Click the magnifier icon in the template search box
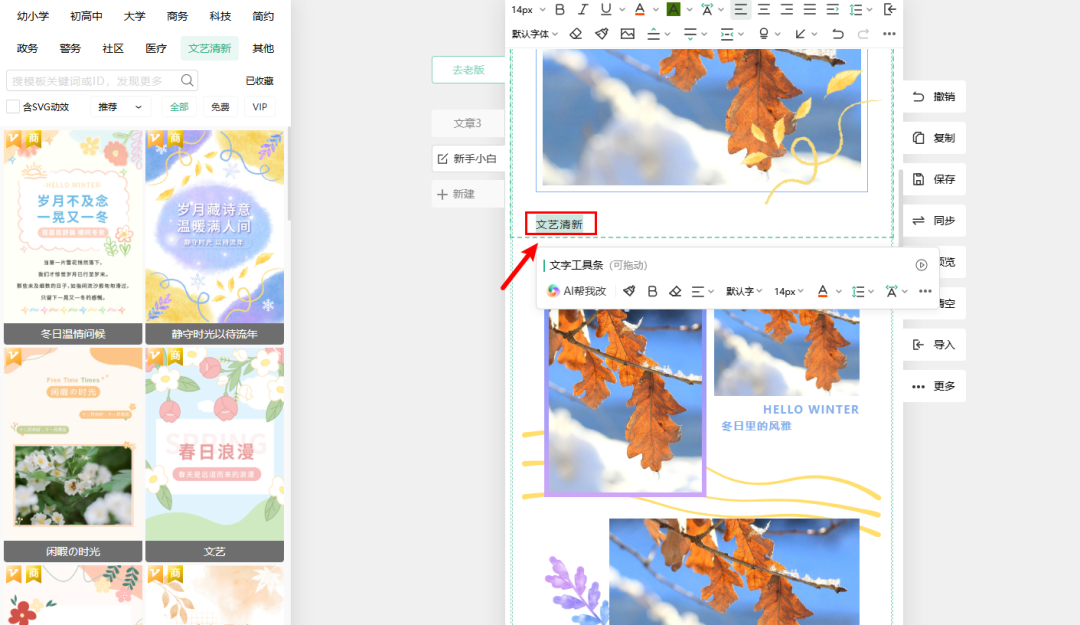The image size is (1080, 625). tap(187, 81)
